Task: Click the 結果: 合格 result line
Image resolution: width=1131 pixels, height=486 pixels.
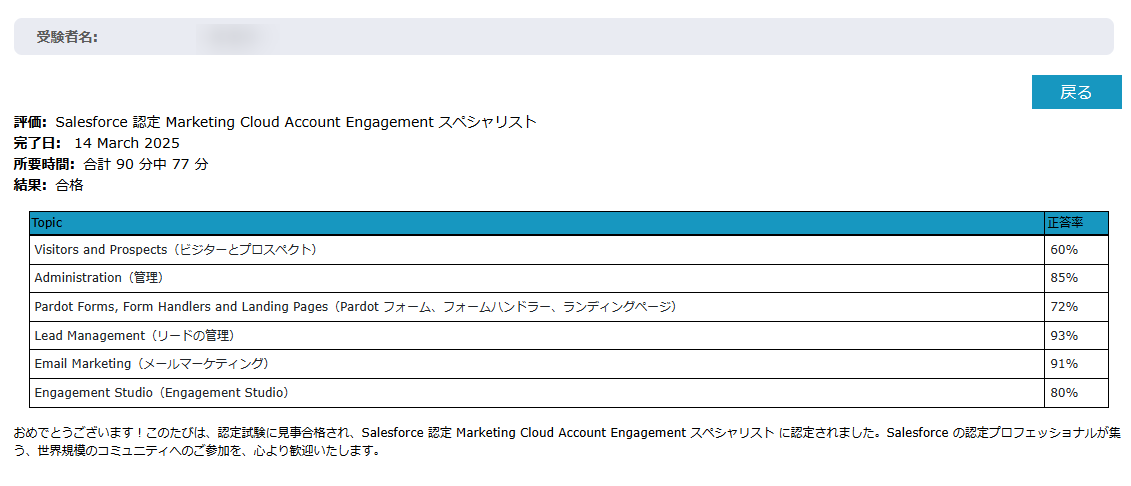Action: coord(48,185)
